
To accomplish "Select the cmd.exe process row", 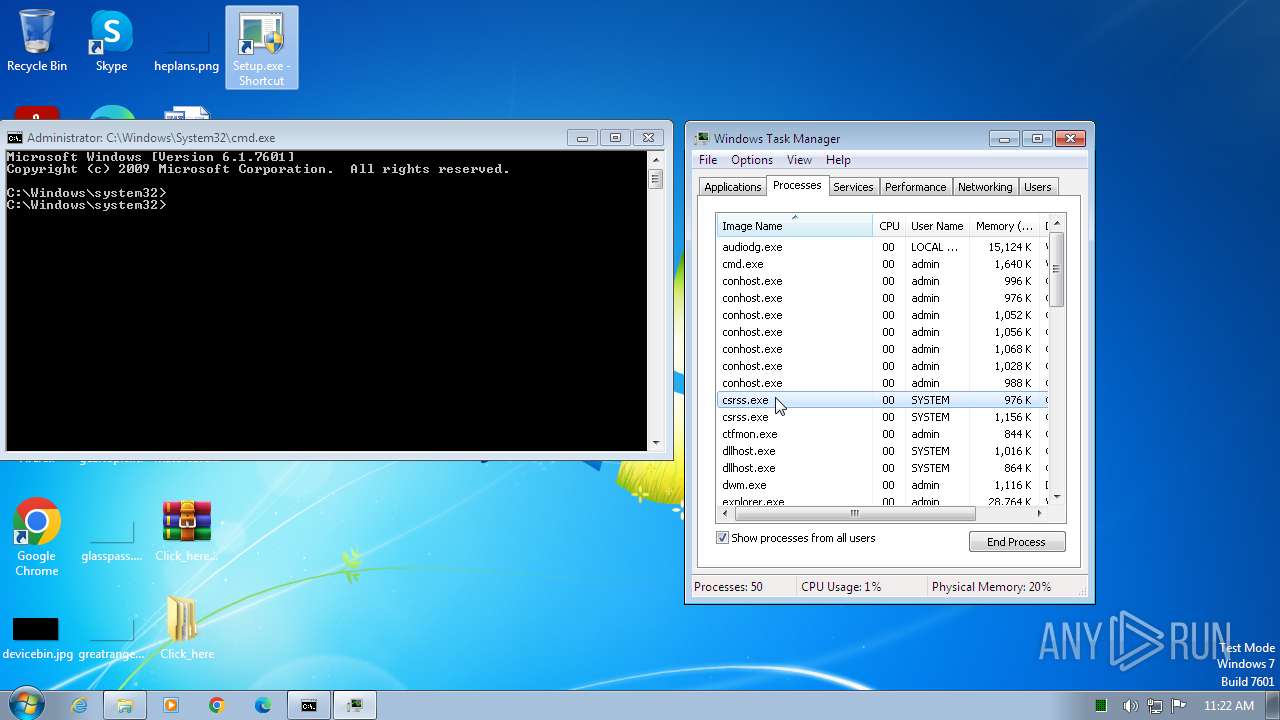I will coord(882,264).
